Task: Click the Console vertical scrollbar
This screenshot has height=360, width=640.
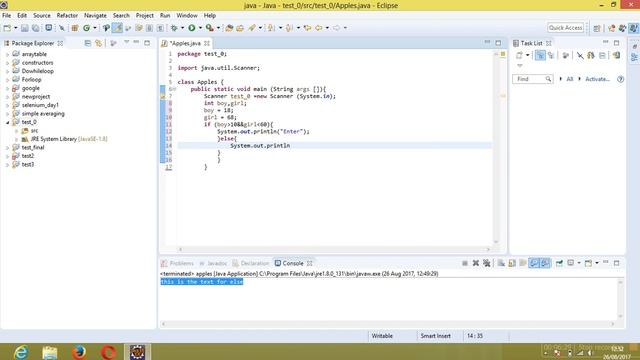Action: click(620, 299)
